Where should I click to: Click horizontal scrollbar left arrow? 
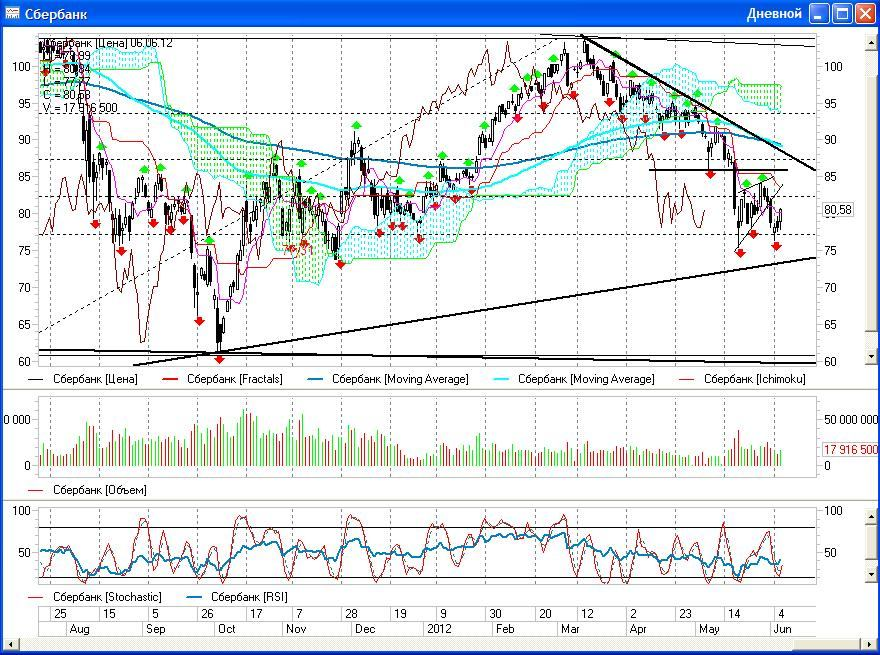coord(10,643)
